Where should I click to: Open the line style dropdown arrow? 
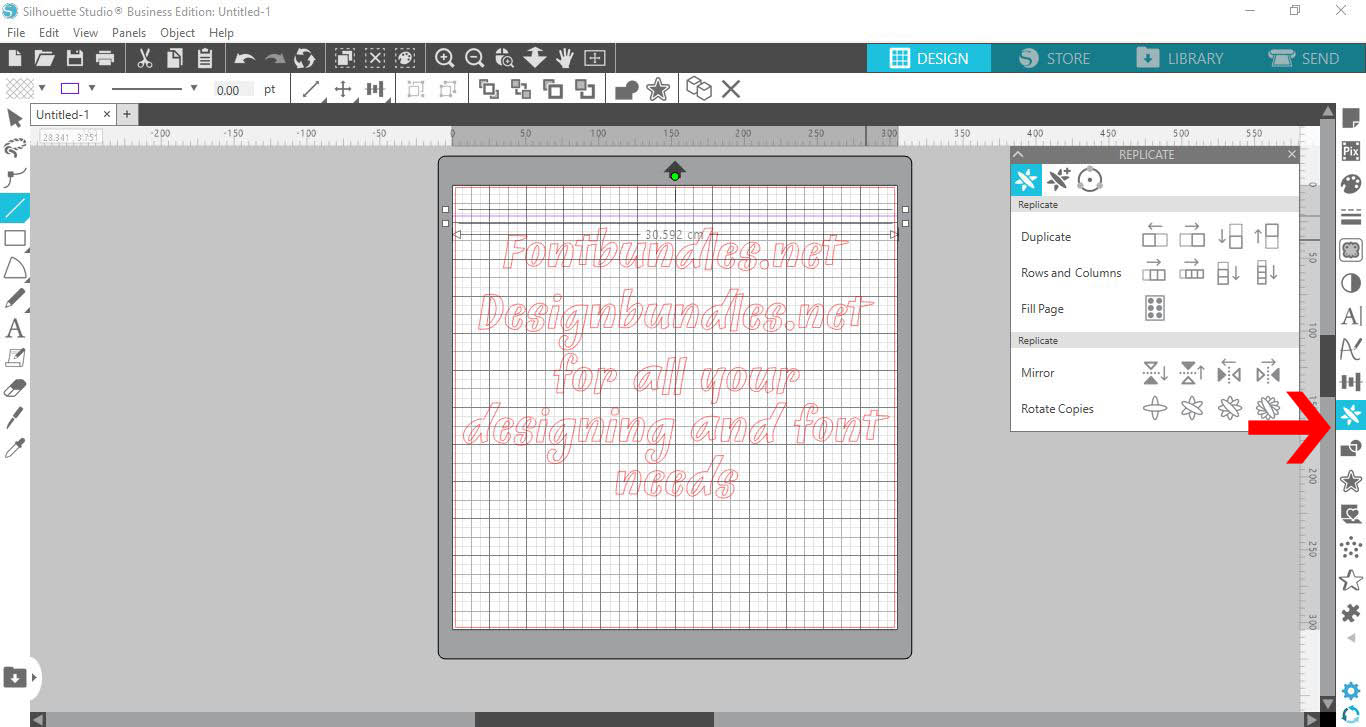tap(194, 88)
